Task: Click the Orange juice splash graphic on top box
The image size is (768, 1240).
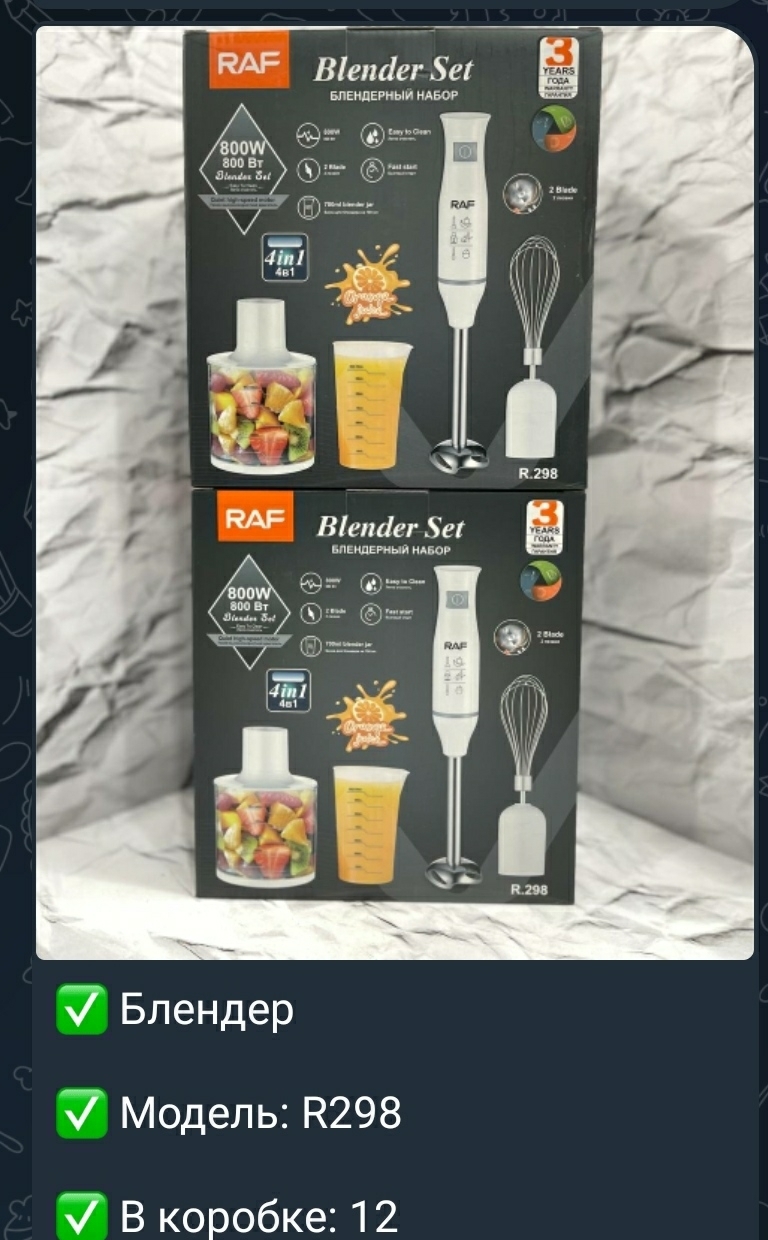Action: pyautogui.click(x=366, y=287)
